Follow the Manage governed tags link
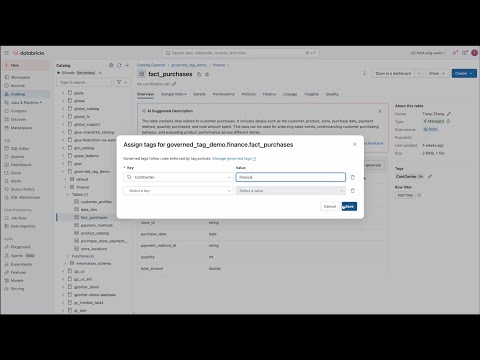Image resolution: width=480 pixels, height=360 pixels. [x=234, y=159]
